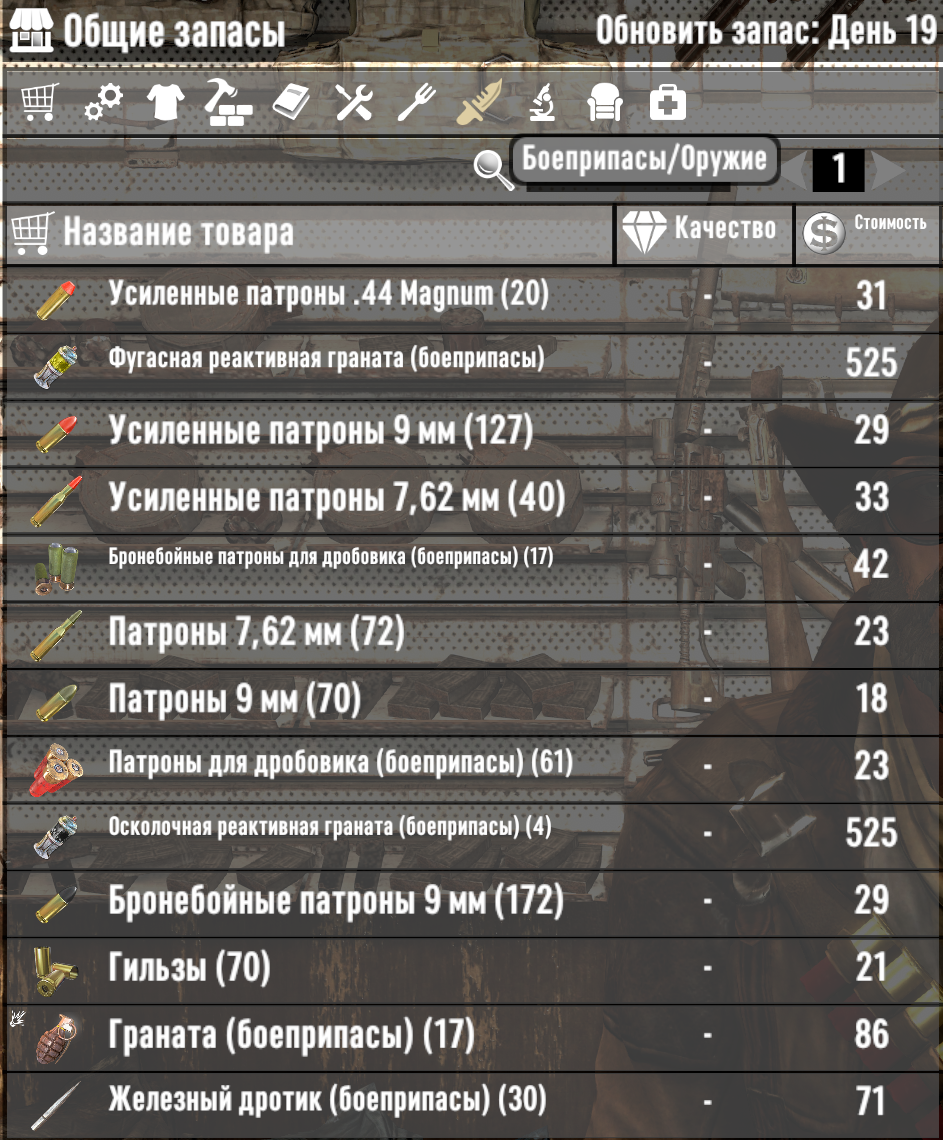The width and height of the screenshot is (943, 1140).
Task: Pick Гильзы (70) from trader list
Action: [x=471, y=968]
